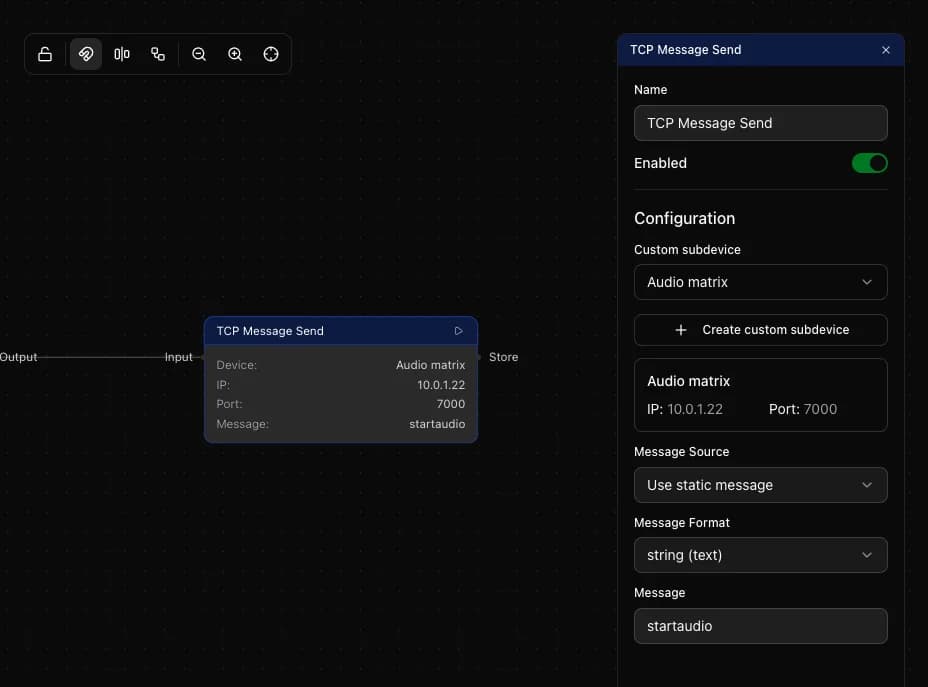Zoom in the canvas
This screenshot has height=687, width=928.
point(235,54)
